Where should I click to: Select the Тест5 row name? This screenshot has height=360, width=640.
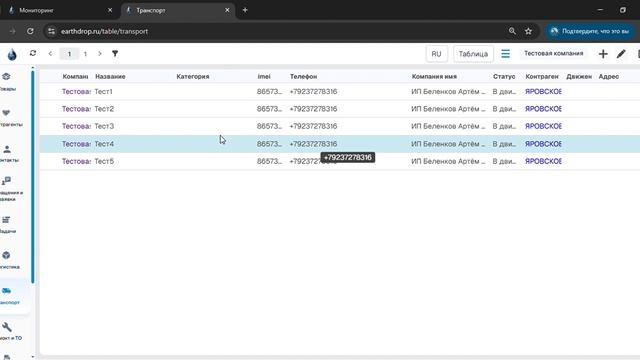point(104,161)
